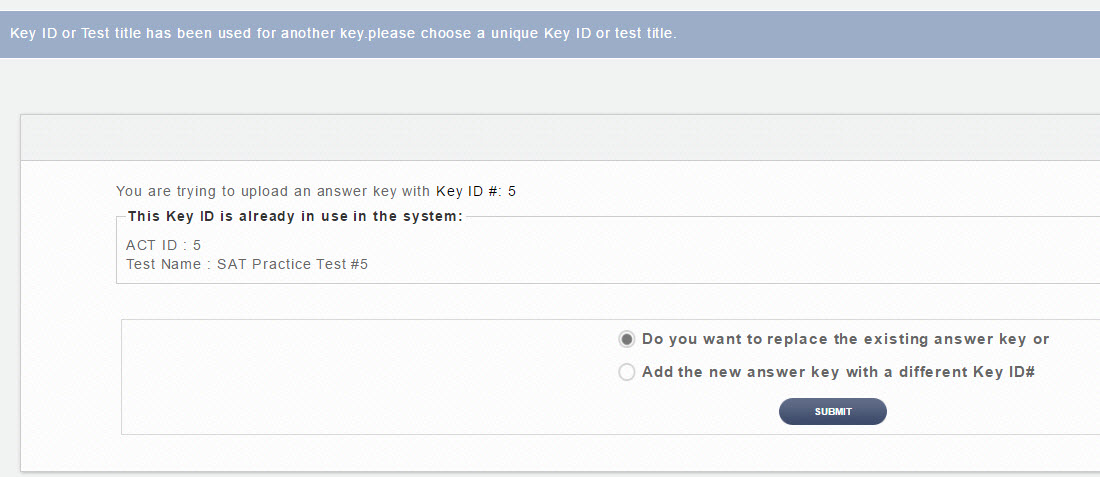Click the empty gray panel header bar
Screen dimensions: 1100x477
[x=560, y=137]
